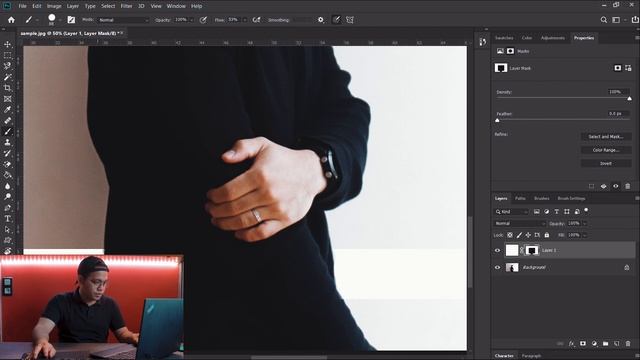The image size is (640, 360).
Task: Select the Healing Brush tool
Action: [x=7, y=120]
